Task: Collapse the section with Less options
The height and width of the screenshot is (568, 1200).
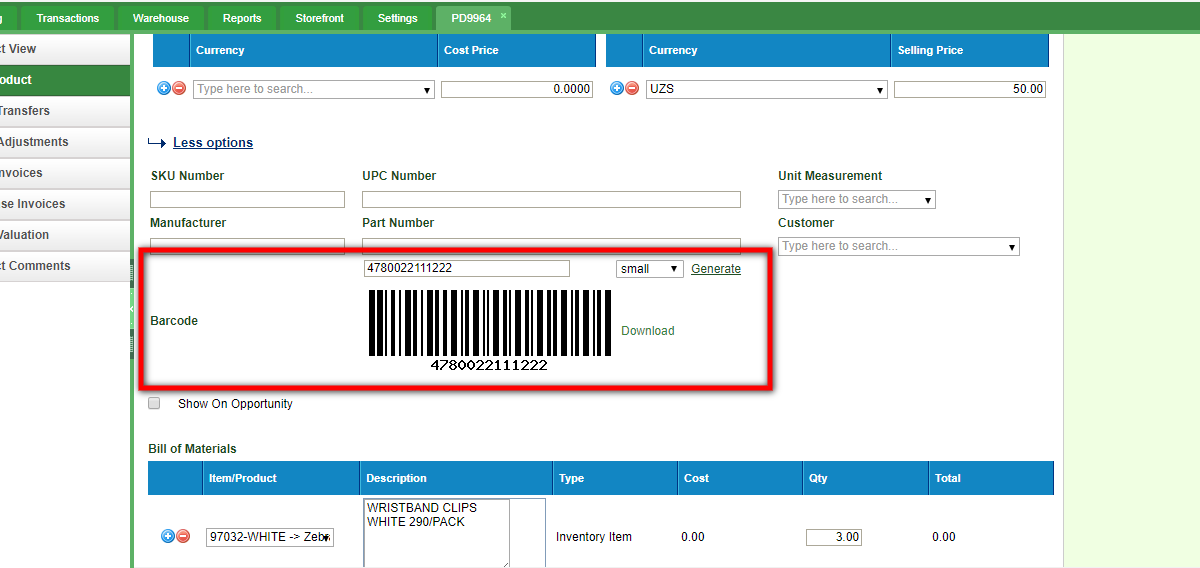Action: [x=213, y=143]
